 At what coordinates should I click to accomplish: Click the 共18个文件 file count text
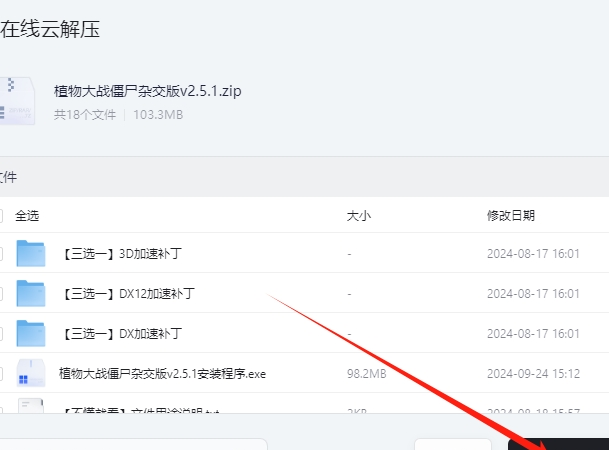pyautogui.click(x=85, y=115)
